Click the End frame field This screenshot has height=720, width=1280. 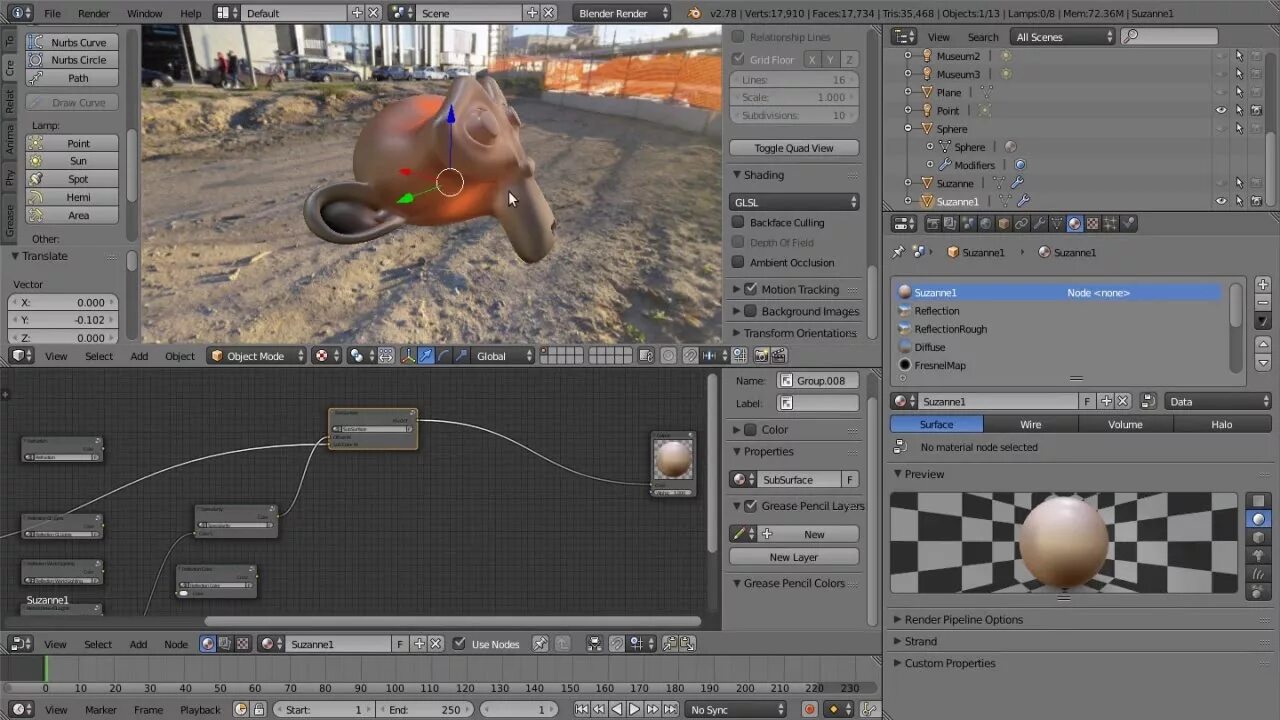point(423,709)
